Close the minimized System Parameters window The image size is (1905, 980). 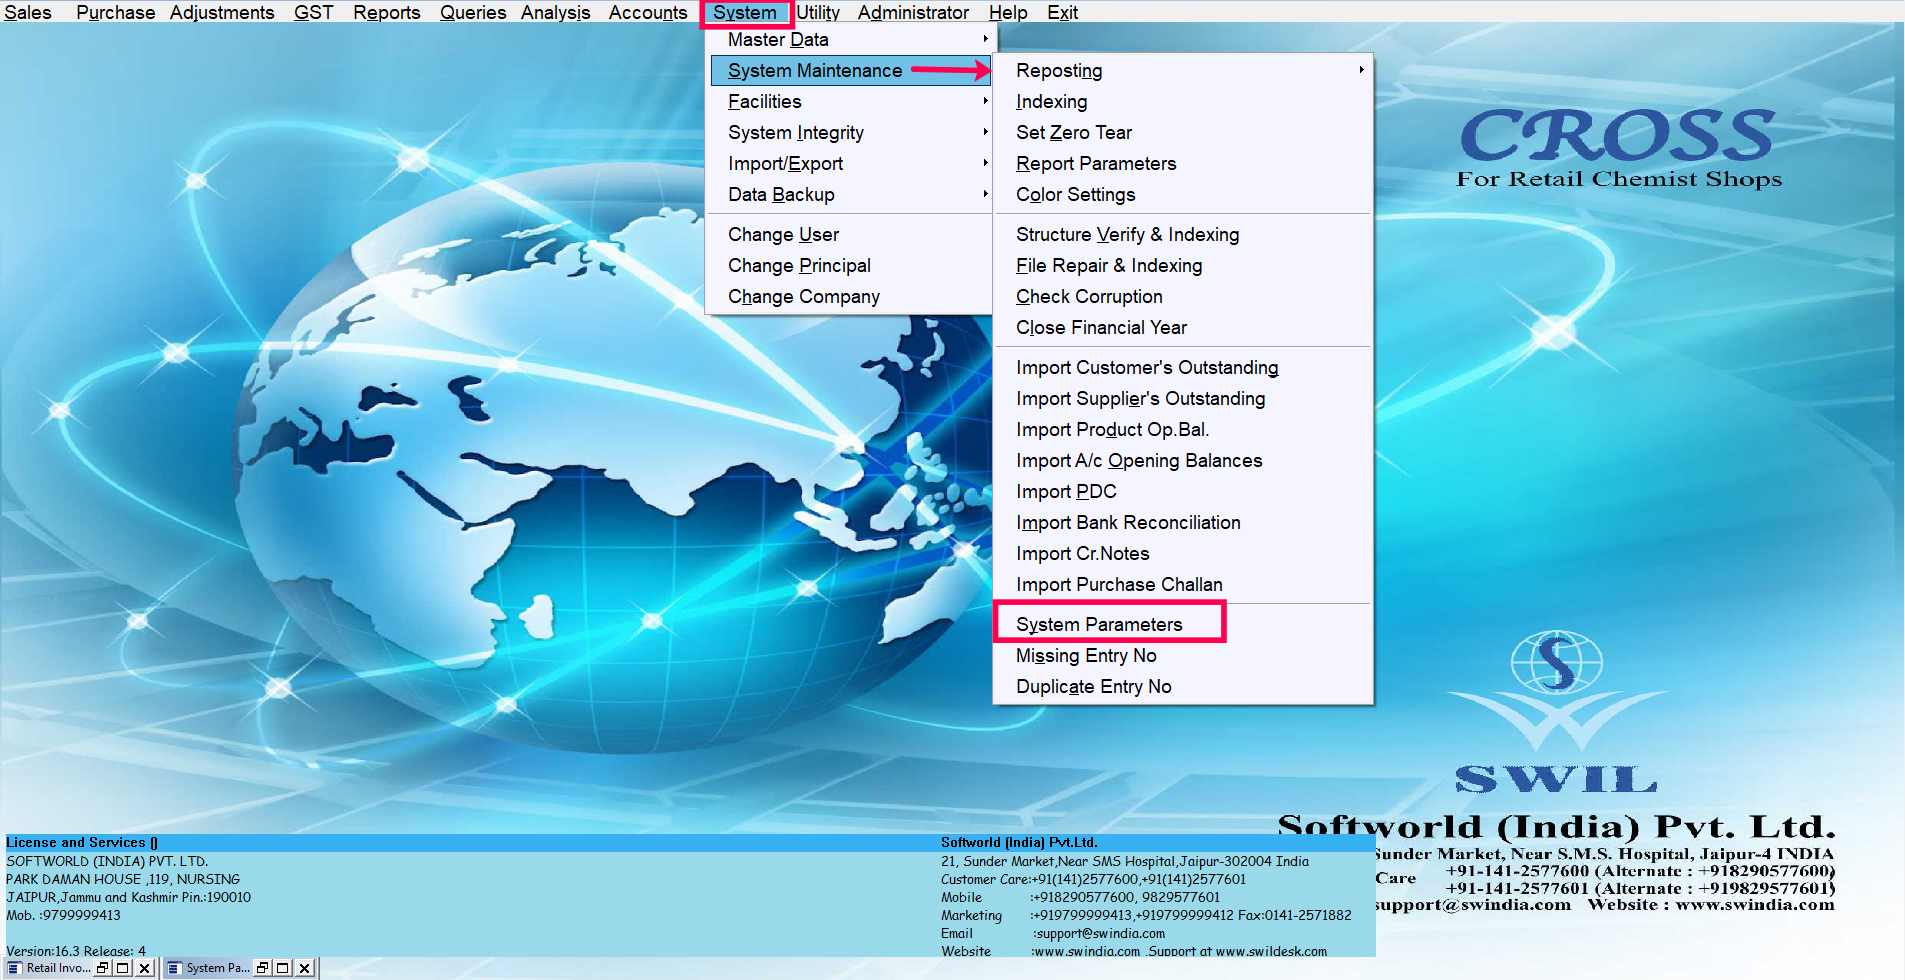(304, 968)
